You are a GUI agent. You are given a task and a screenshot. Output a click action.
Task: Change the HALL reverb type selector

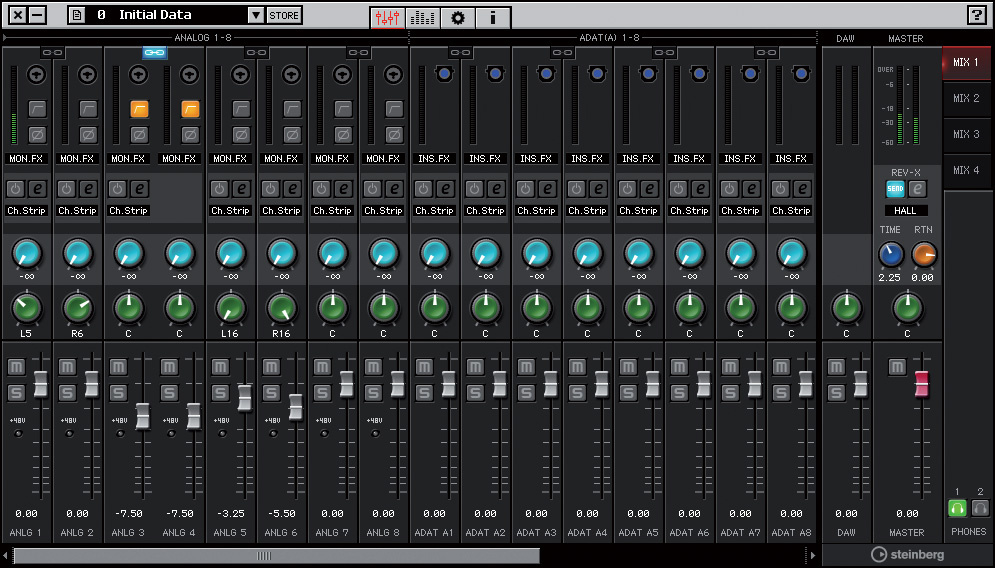click(x=907, y=211)
